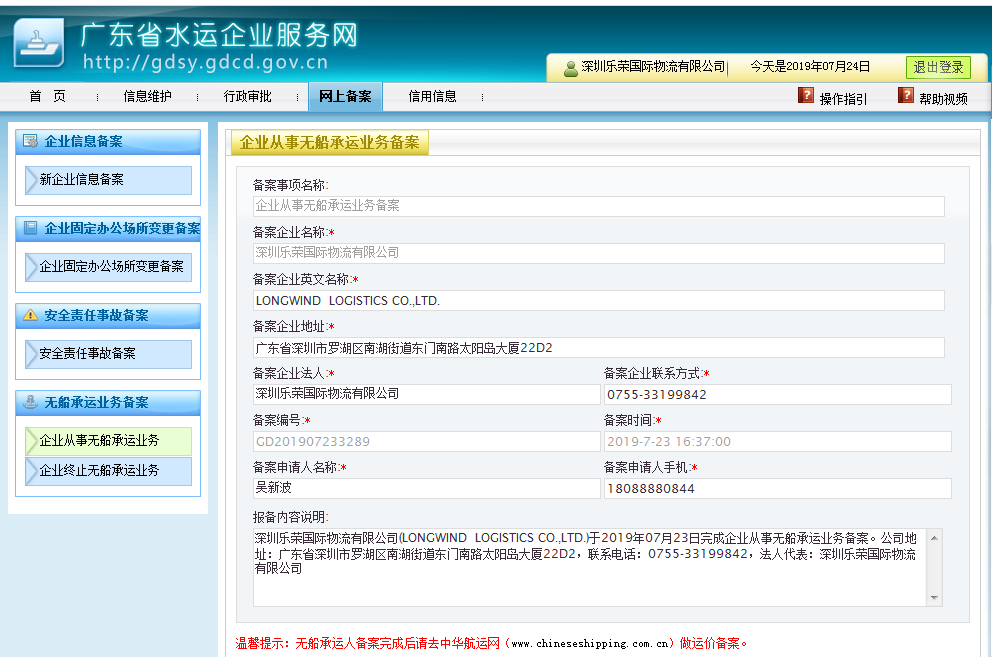Click the 企业信息备案 panel header
Image resolution: width=992 pixels, height=657 pixels.
(108, 141)
